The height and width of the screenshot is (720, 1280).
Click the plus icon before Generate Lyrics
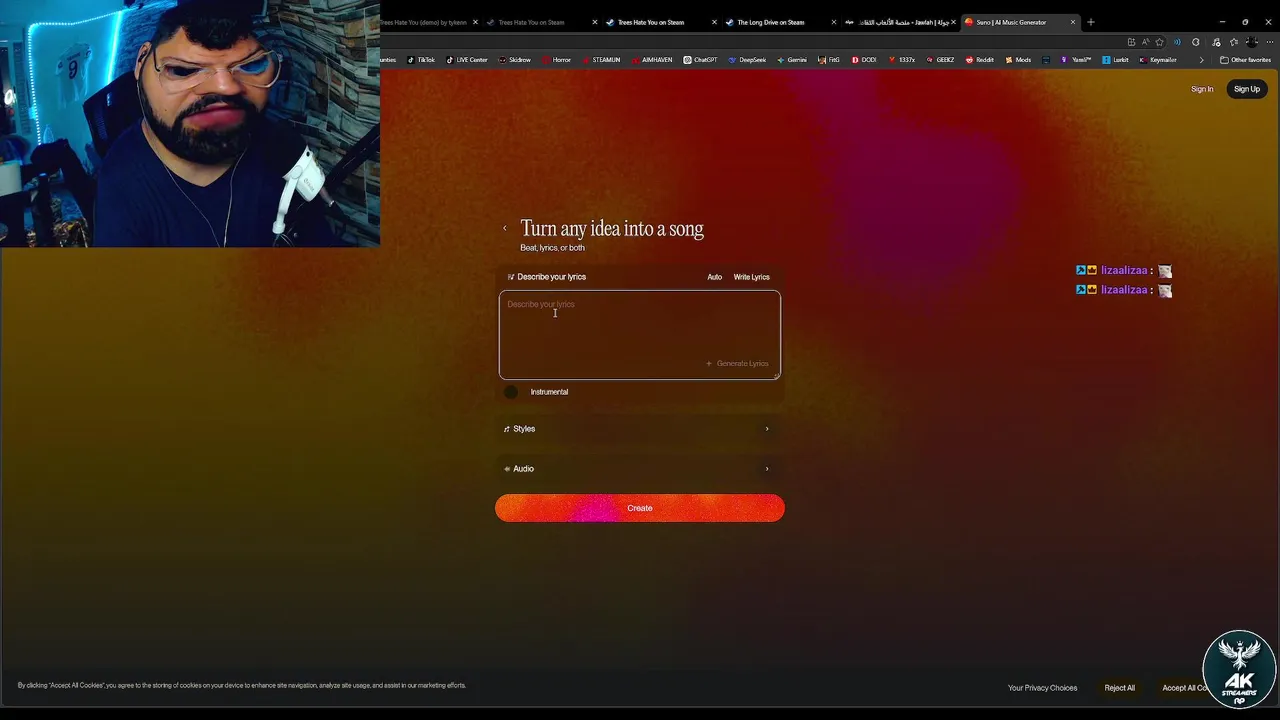[x=709, y=364]
